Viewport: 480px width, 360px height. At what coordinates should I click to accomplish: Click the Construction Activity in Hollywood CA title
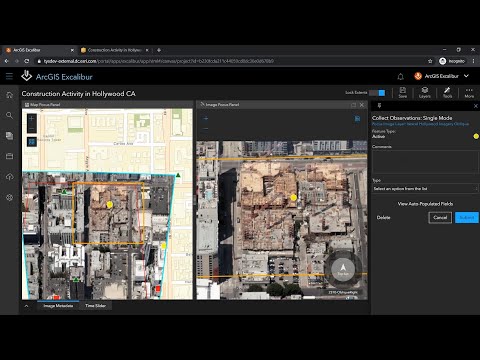[79, 94]
